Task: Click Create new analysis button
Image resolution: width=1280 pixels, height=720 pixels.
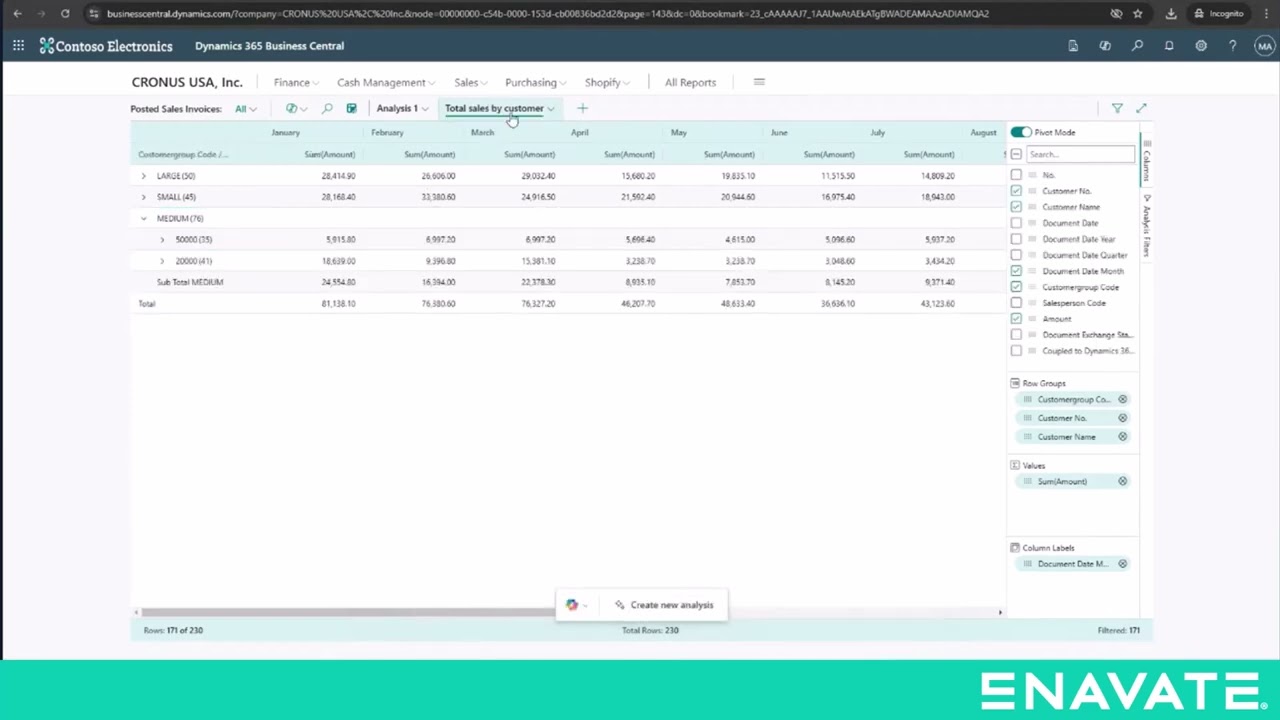Action: point(664,605)
